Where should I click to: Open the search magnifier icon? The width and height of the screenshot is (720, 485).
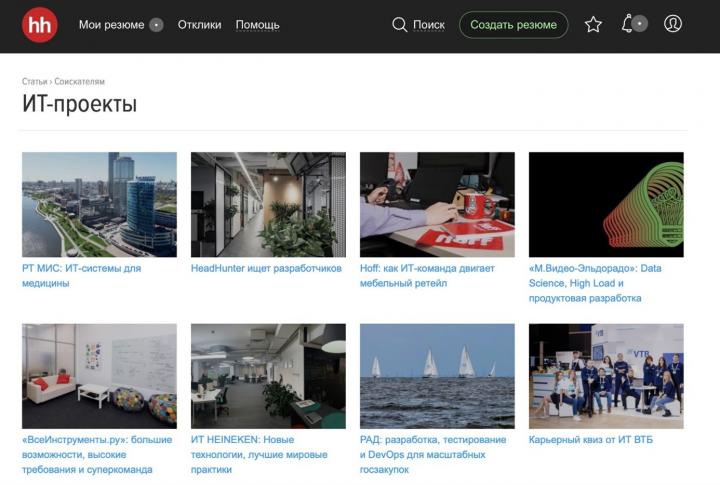coord(399,25)
